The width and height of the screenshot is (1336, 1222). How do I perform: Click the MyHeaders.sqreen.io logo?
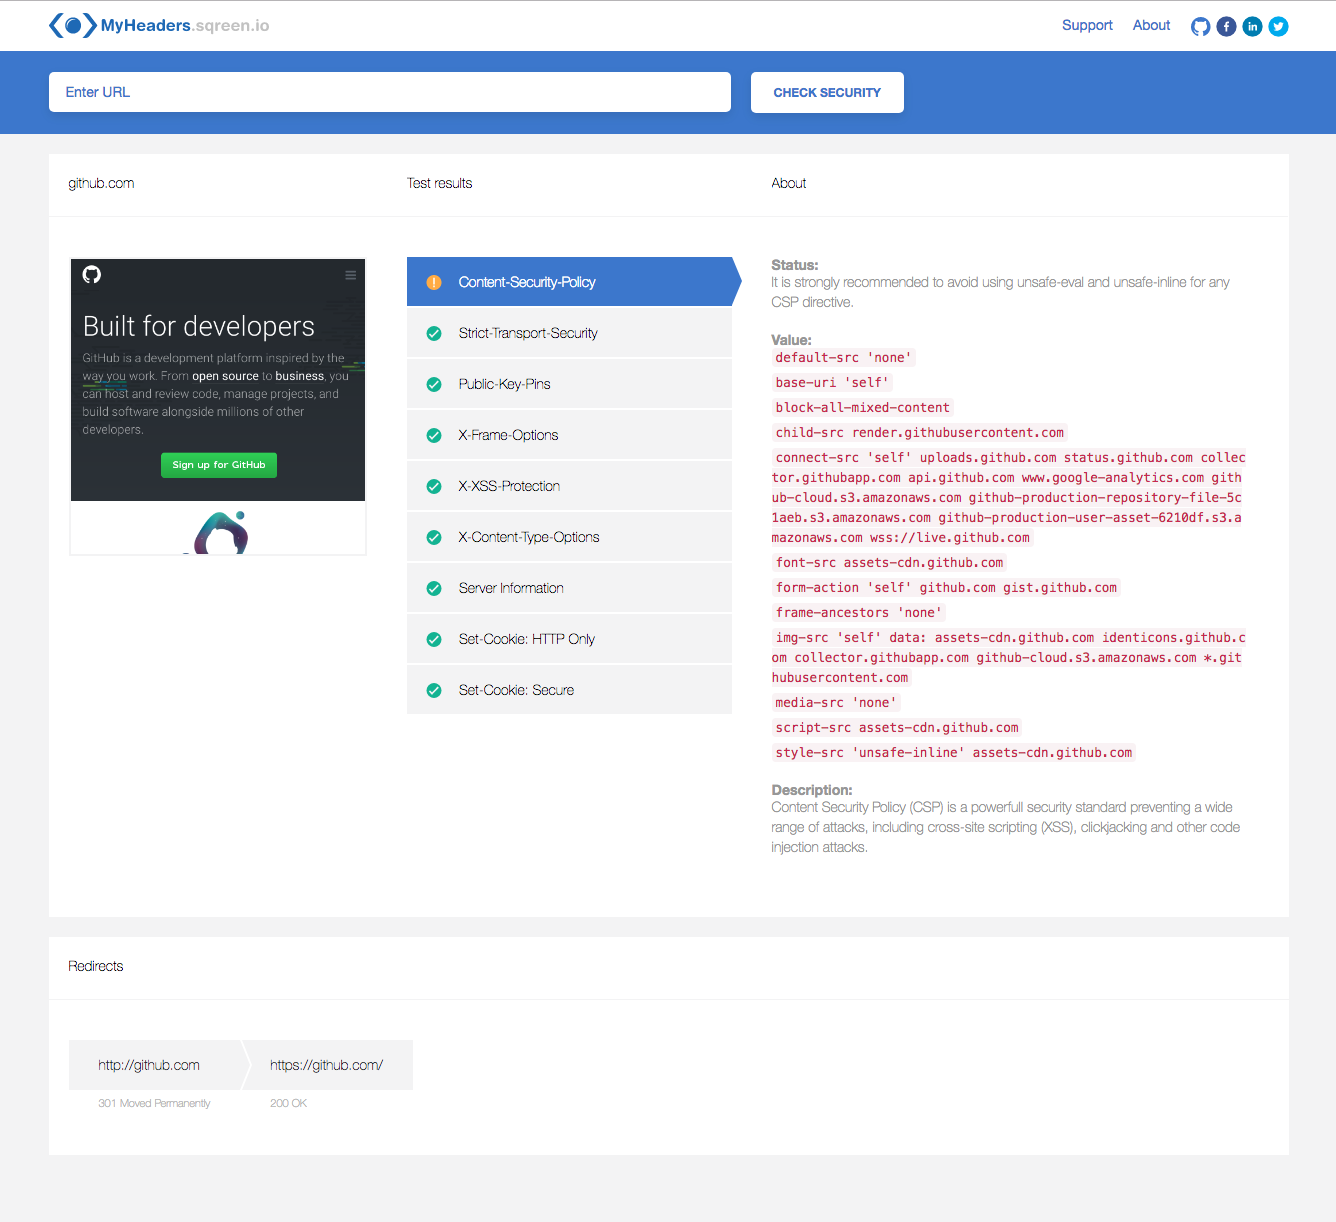click(x=159, y=26)
